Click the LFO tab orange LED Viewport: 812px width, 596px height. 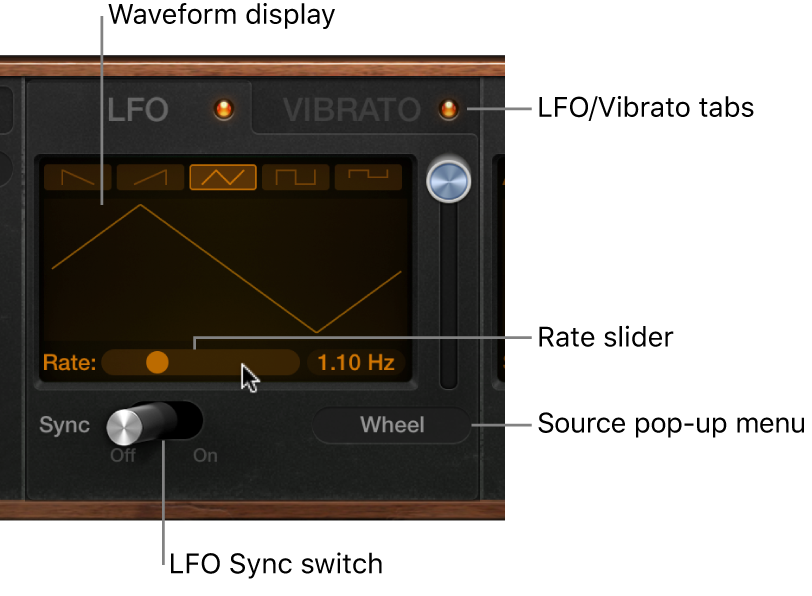(224, 109)
